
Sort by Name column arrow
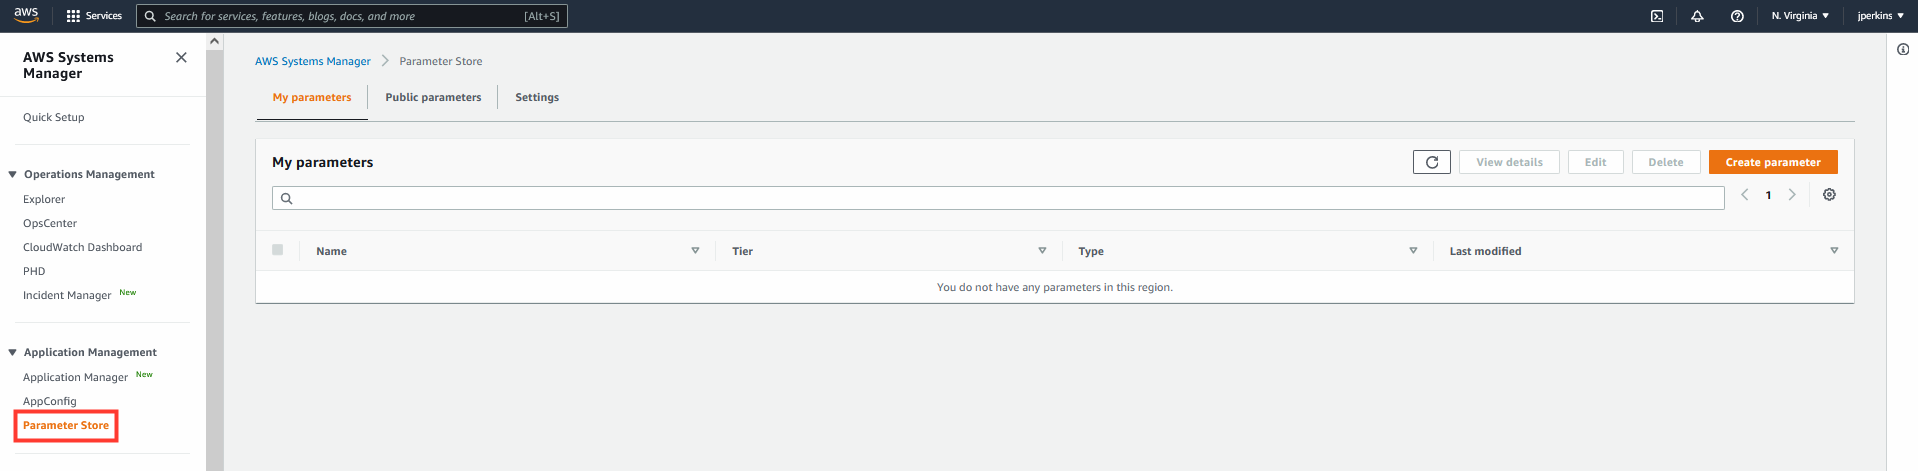[695, 251]
